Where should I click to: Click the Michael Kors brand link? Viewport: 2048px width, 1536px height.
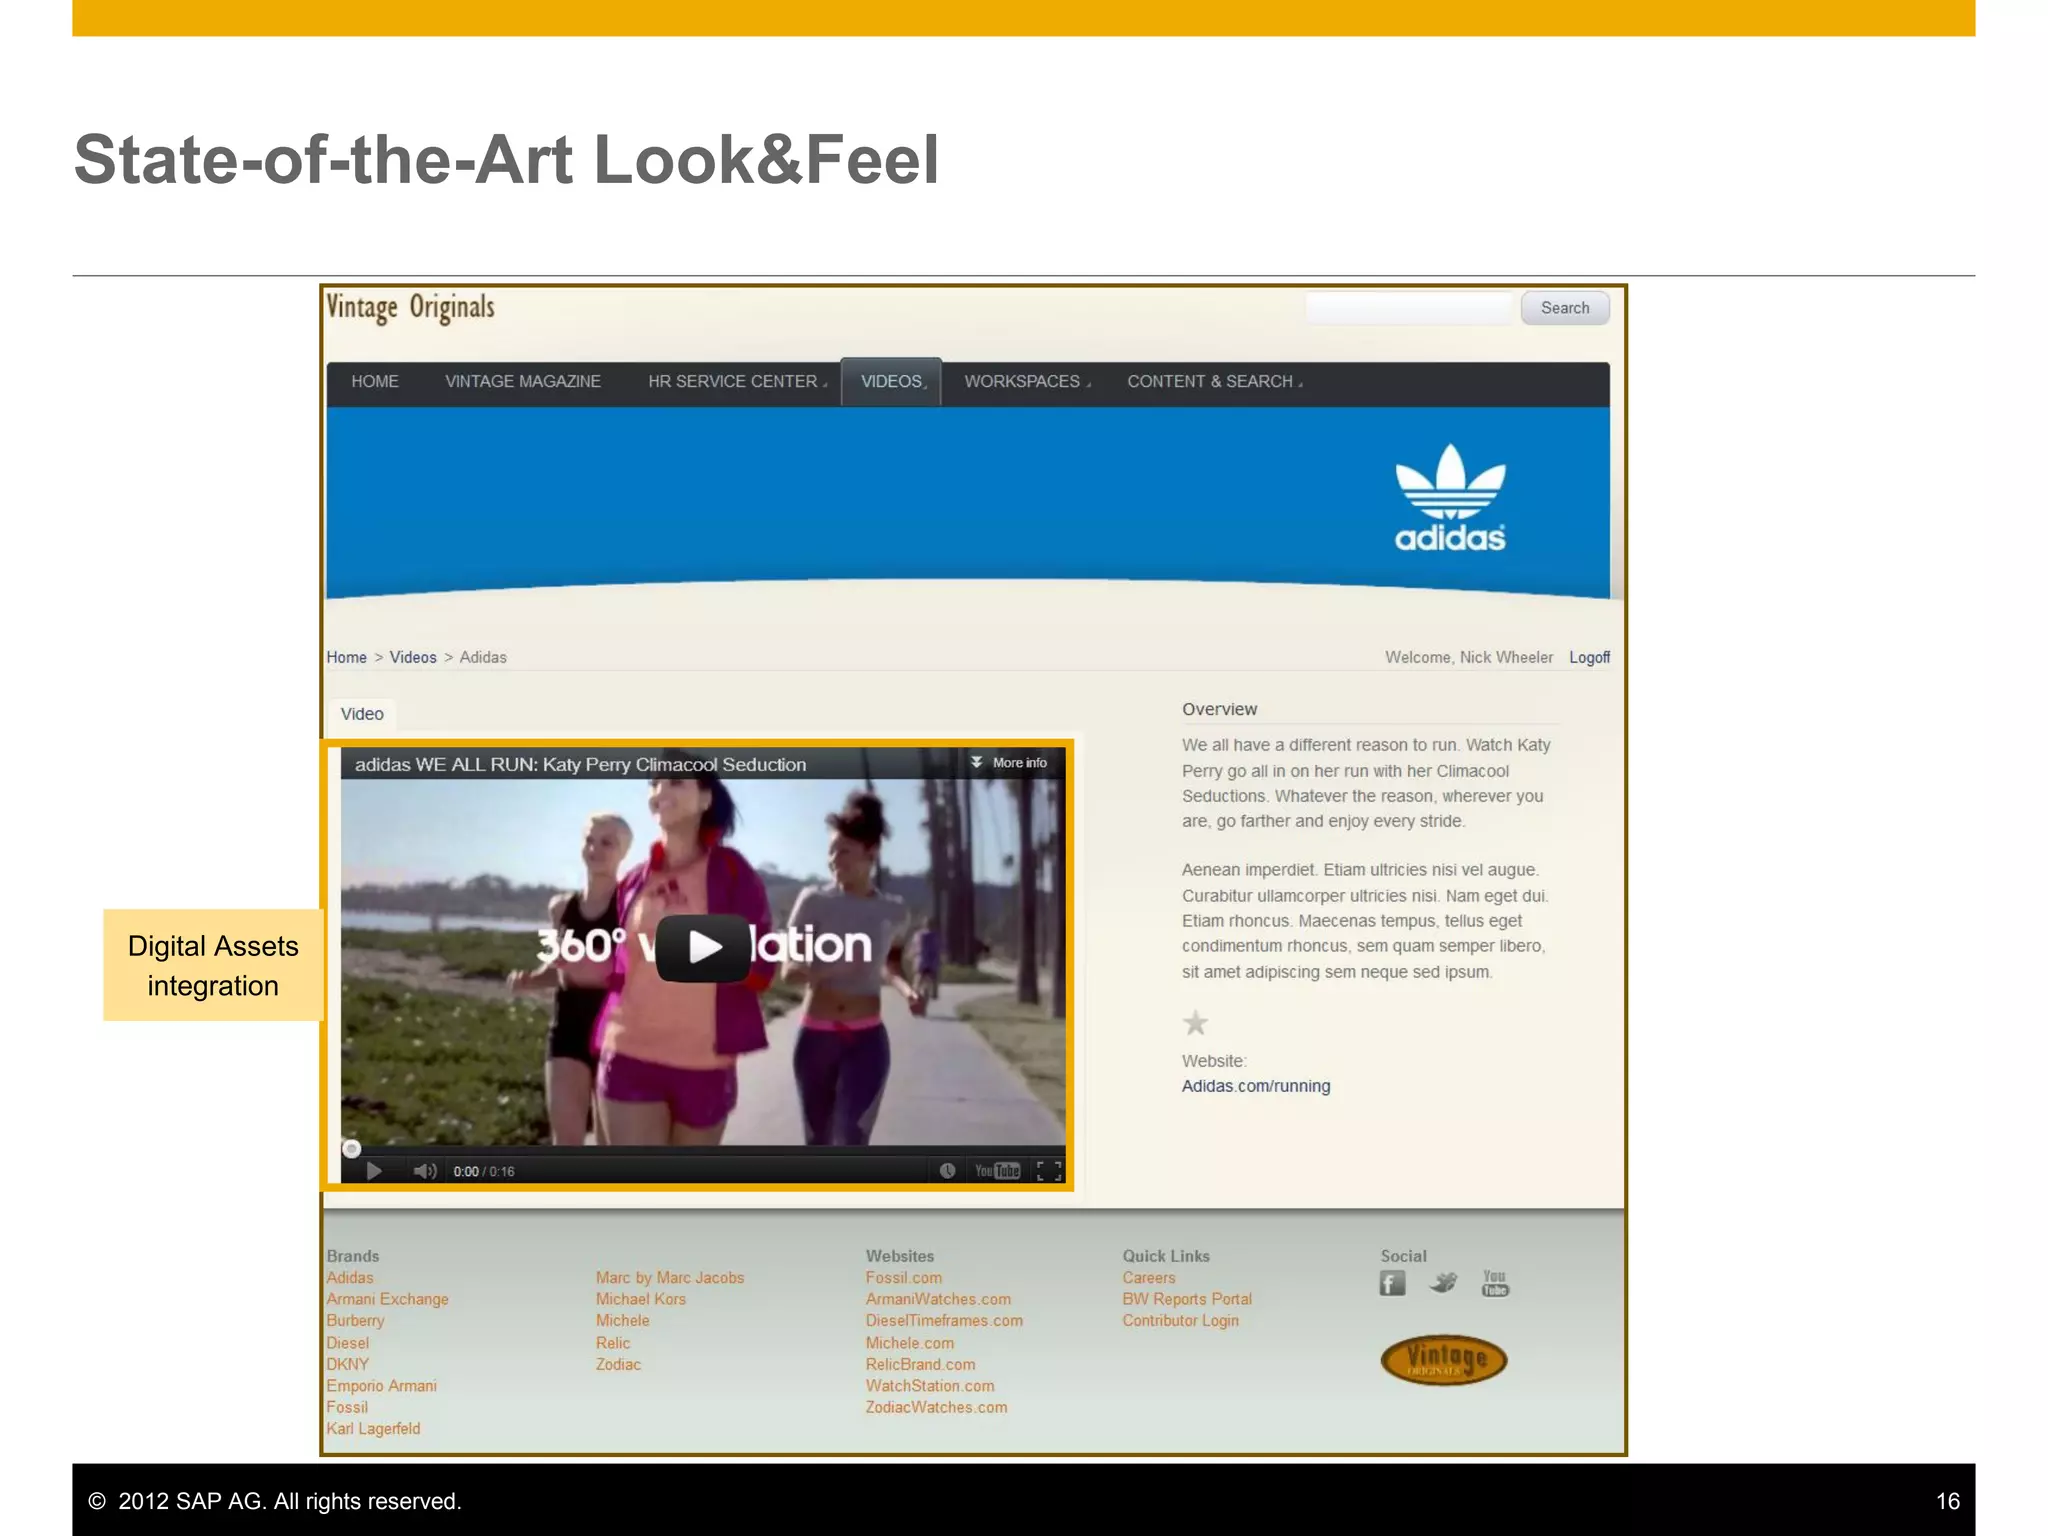point(641,1299)
